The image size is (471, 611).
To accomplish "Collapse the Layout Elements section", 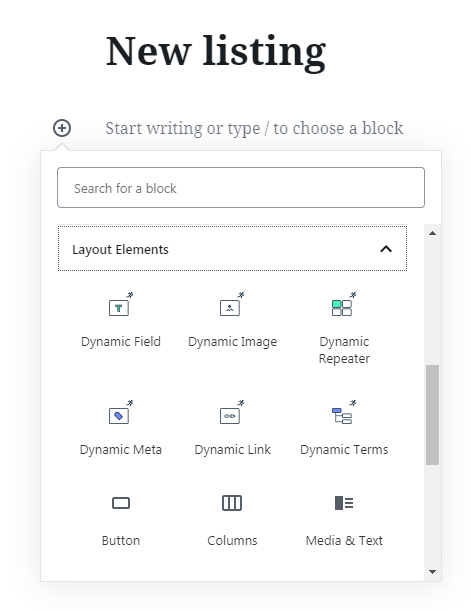I will [232, 249].
